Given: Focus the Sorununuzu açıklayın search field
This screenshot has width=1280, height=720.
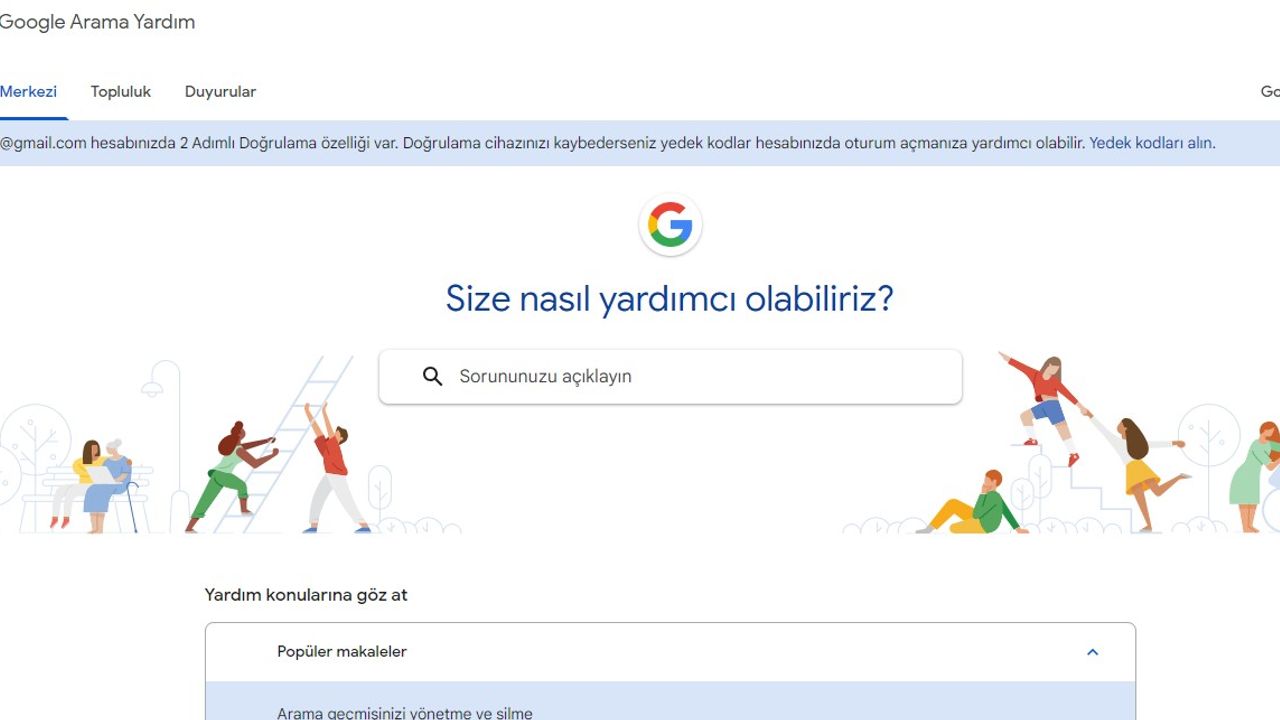Looking at the screenshot, I should tap(670, 377).
